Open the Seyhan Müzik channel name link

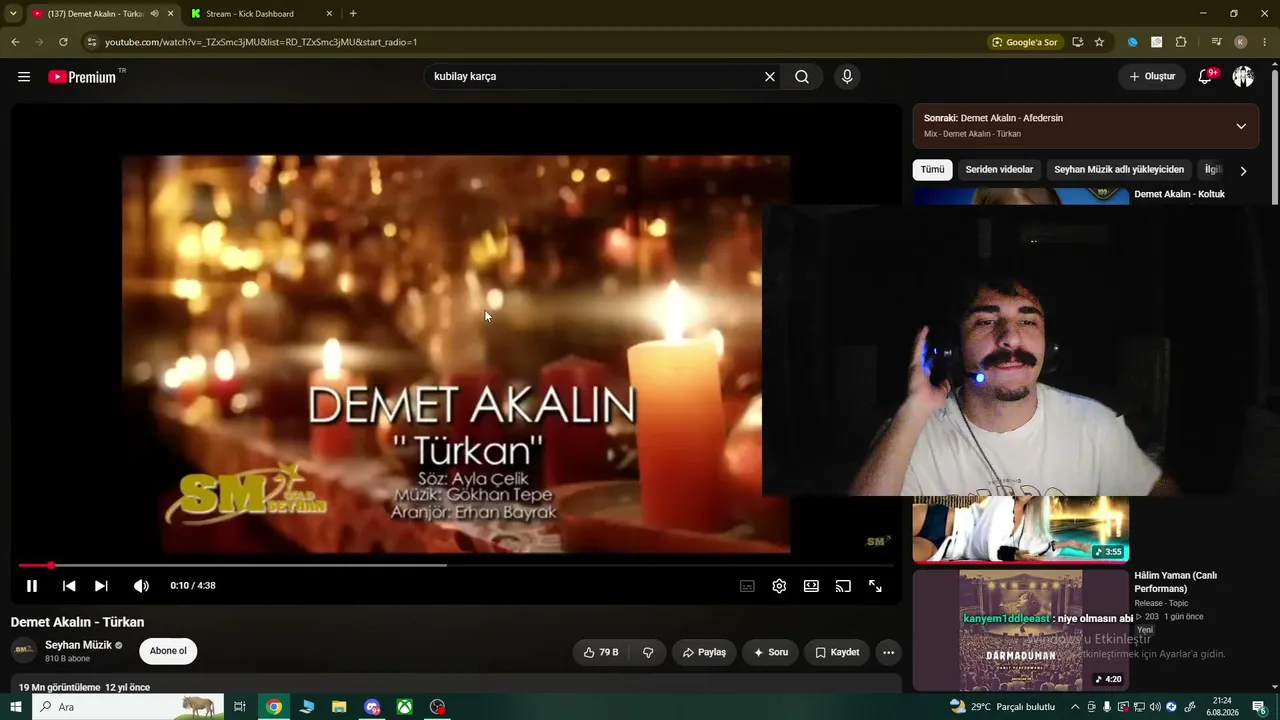coord(78,645)
